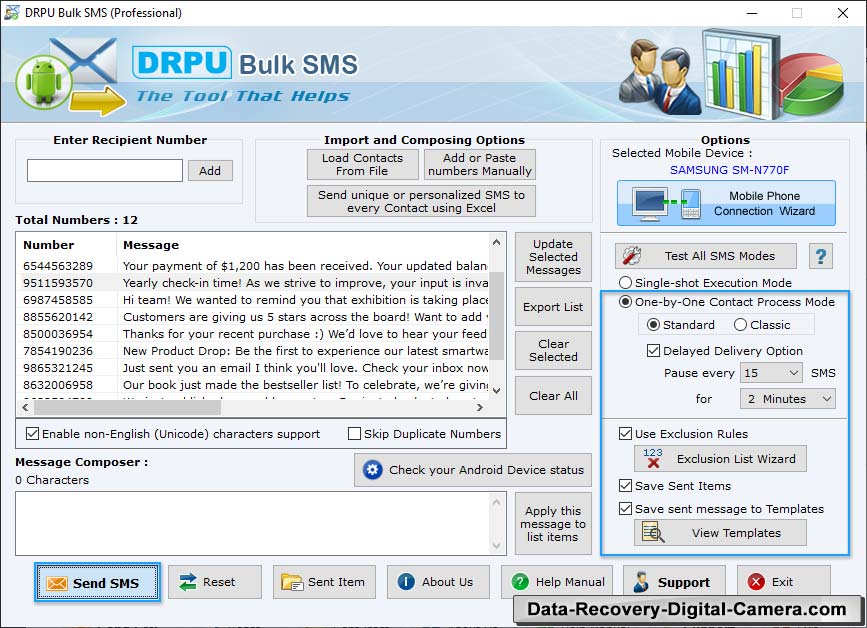Toggle Use Exclusion Rules checkbox

(625, 433)
